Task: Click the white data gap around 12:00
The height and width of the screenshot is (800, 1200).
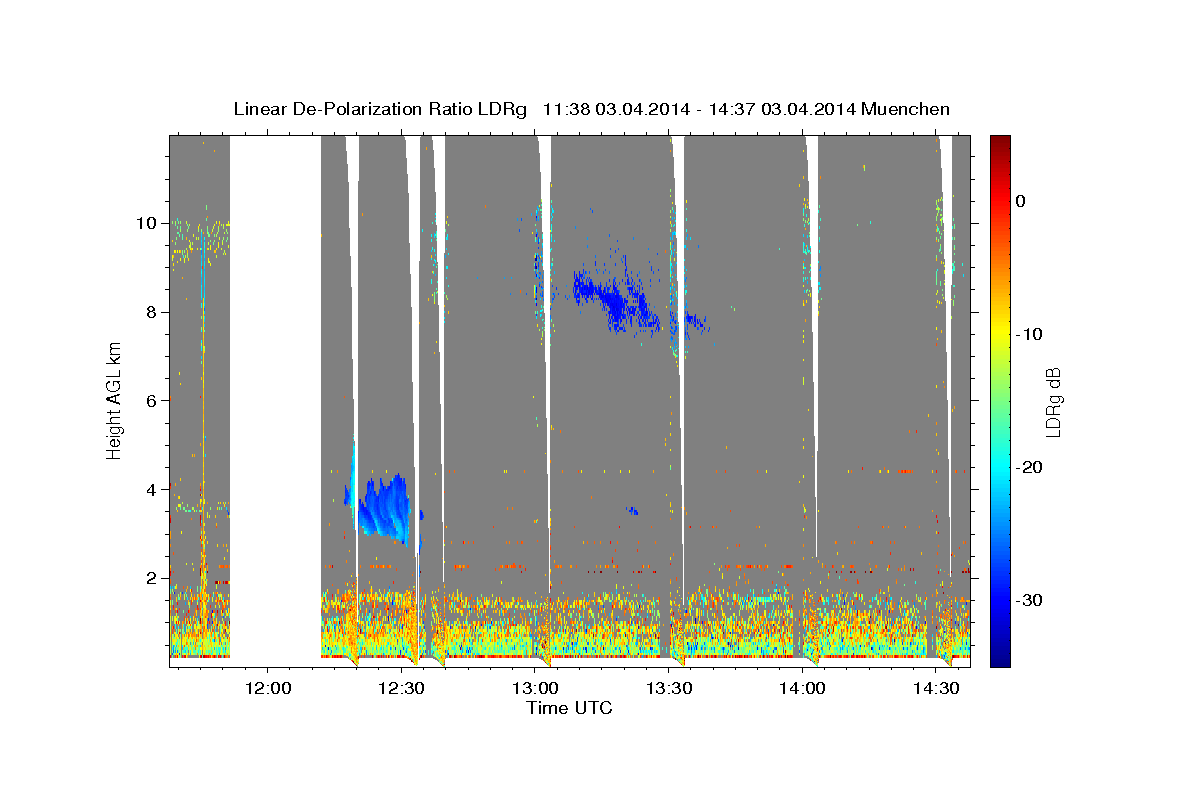Action: click(x=275, y=396)
